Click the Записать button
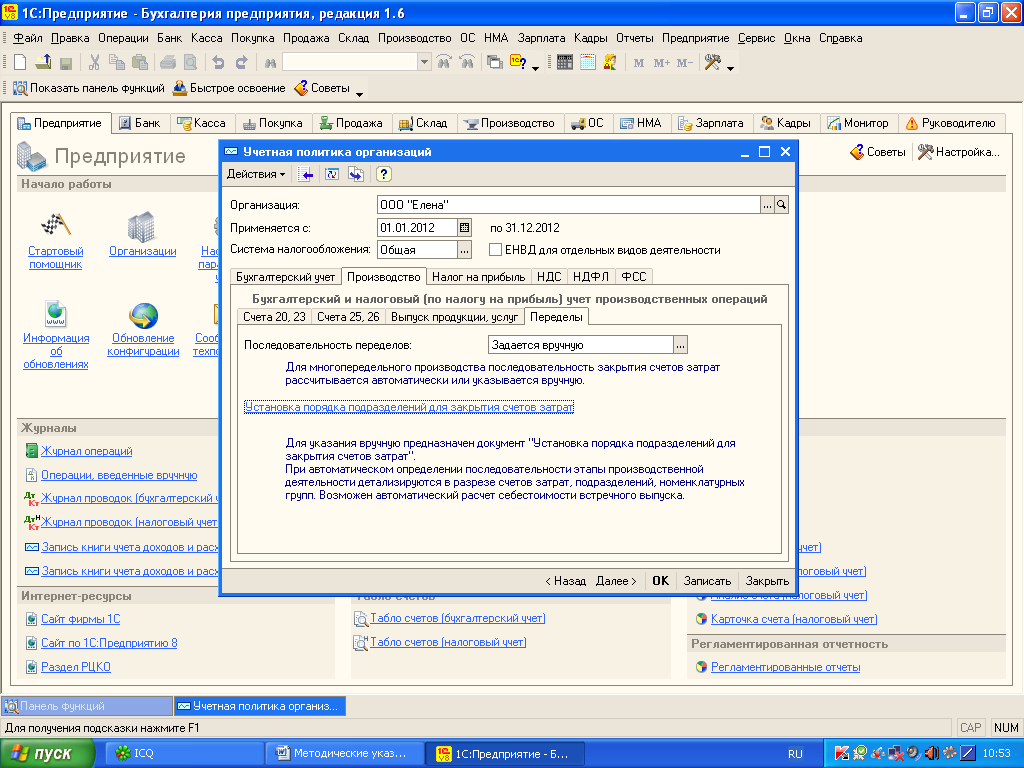This screenshot has width=1024, height=768. click(x=707, y=581)
